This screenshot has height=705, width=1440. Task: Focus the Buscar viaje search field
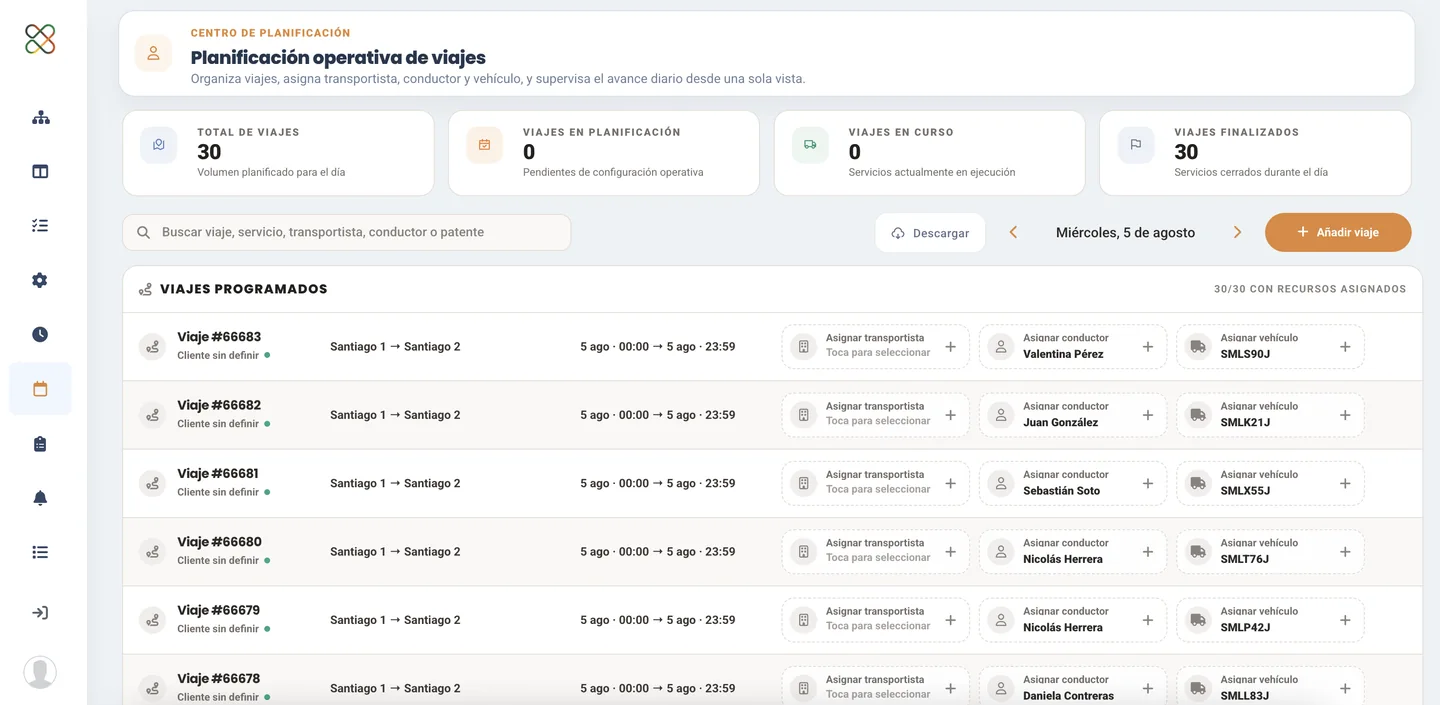347,232
